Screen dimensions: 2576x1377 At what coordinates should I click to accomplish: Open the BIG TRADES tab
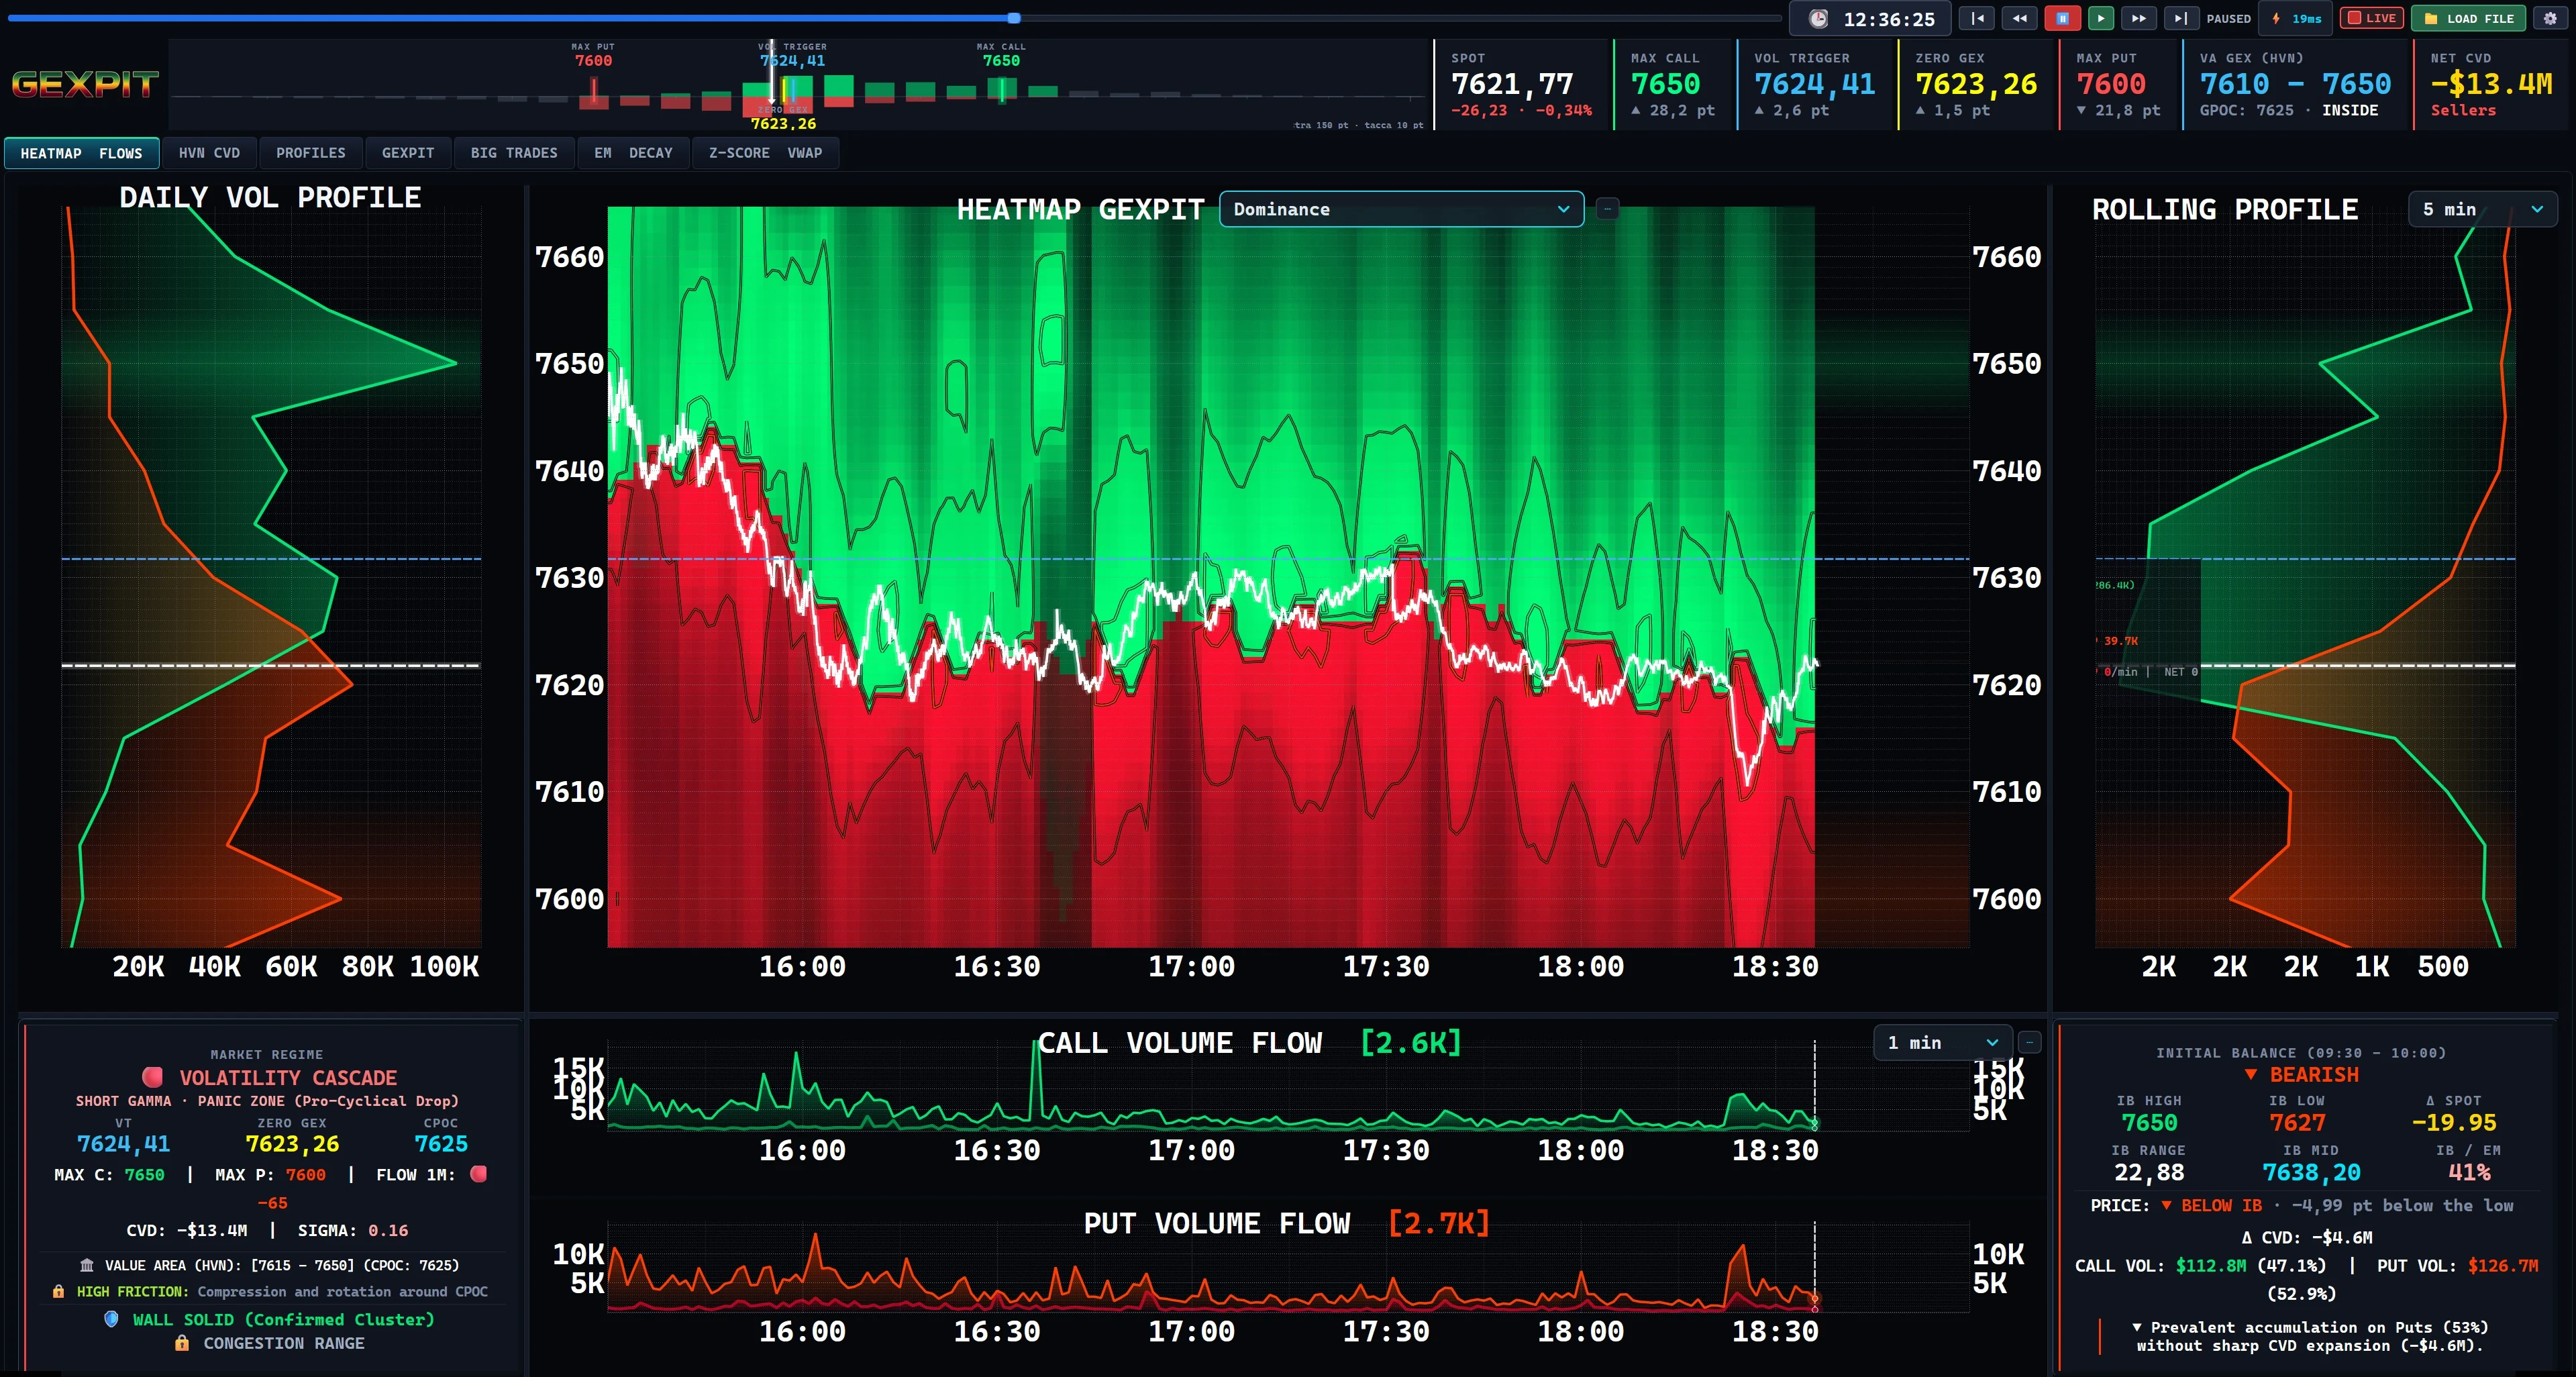(514, 153)
